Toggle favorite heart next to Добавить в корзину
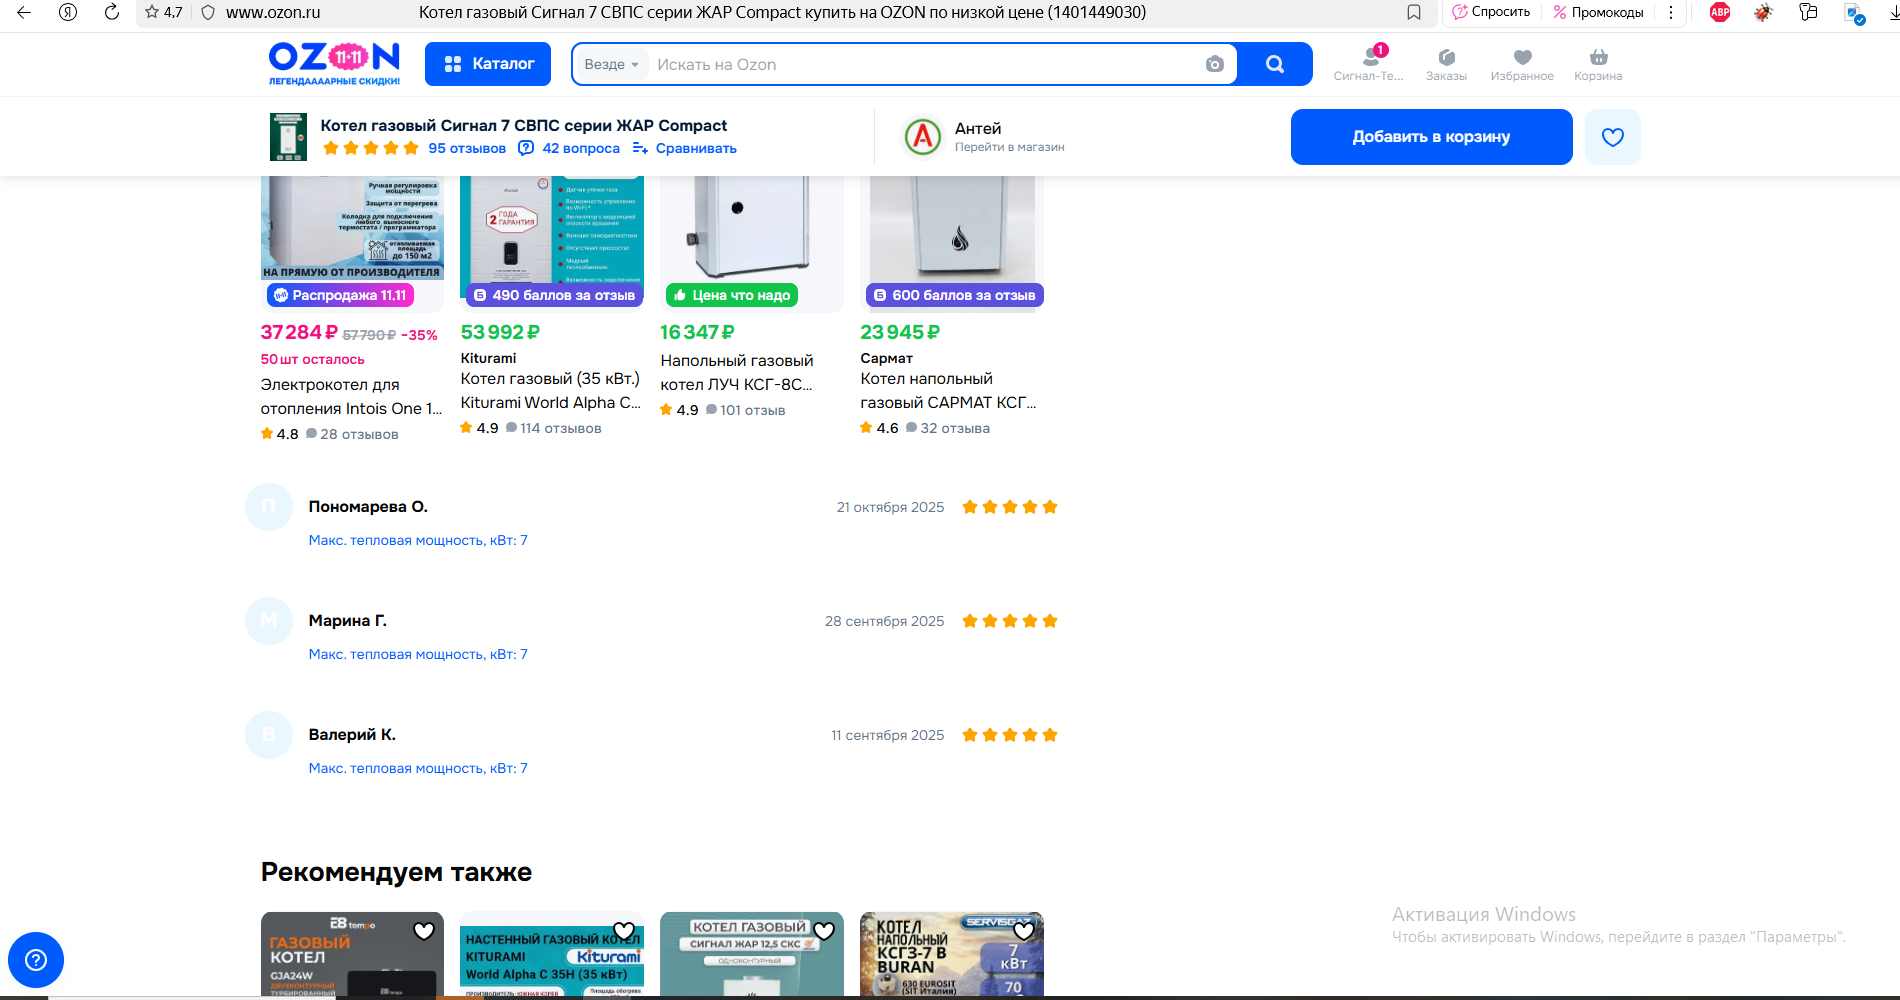This screenshot has width=1900, height=1000. (1612, 137)
